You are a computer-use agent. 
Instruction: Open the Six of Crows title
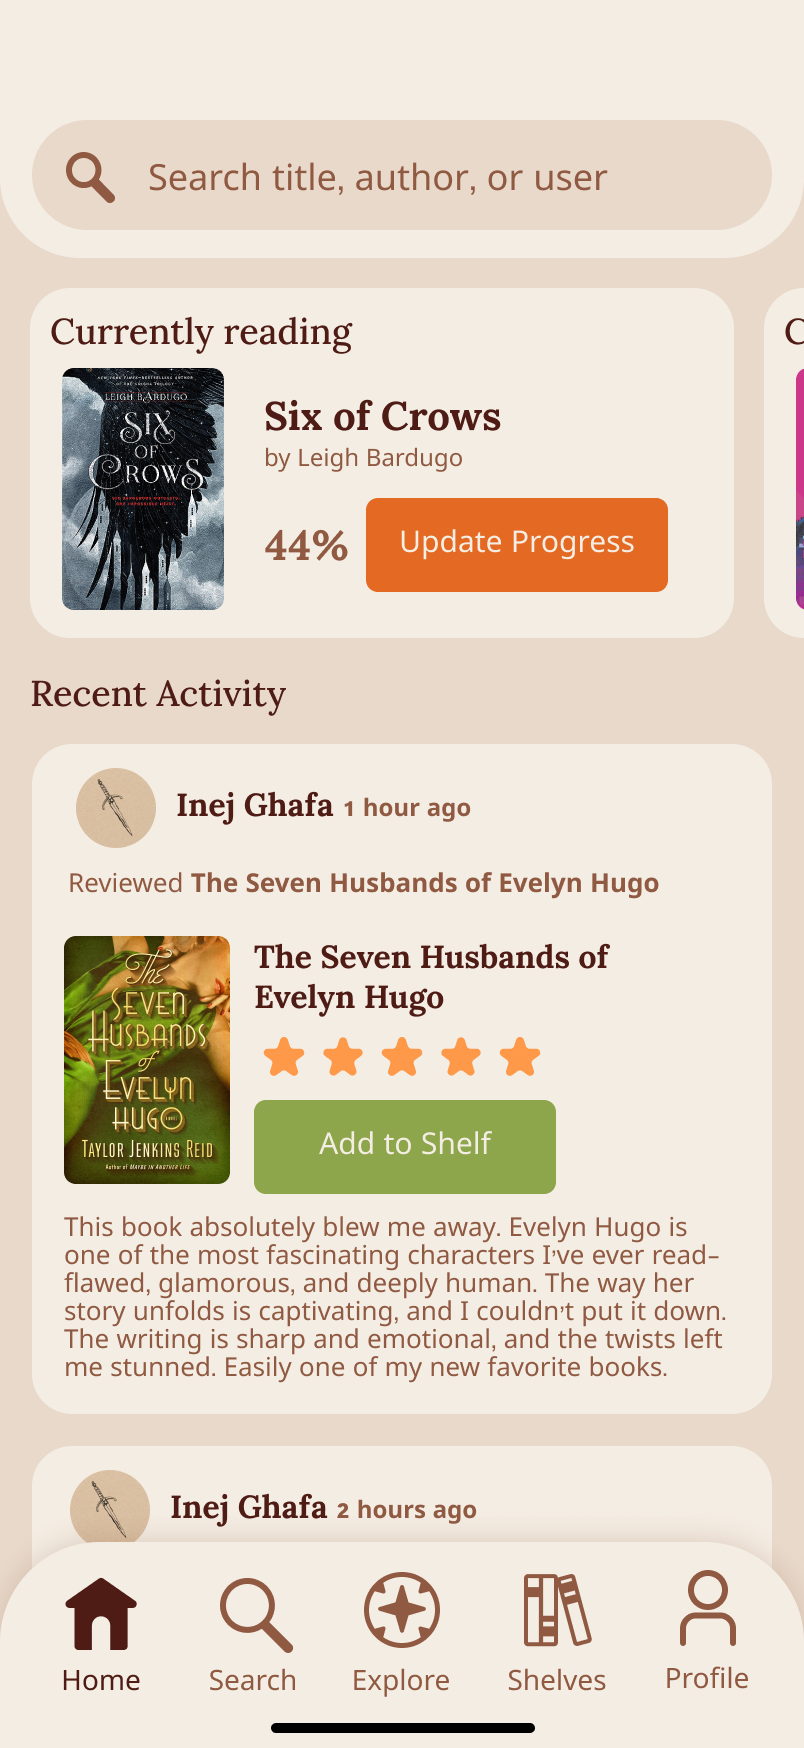(x=383, y=416)
